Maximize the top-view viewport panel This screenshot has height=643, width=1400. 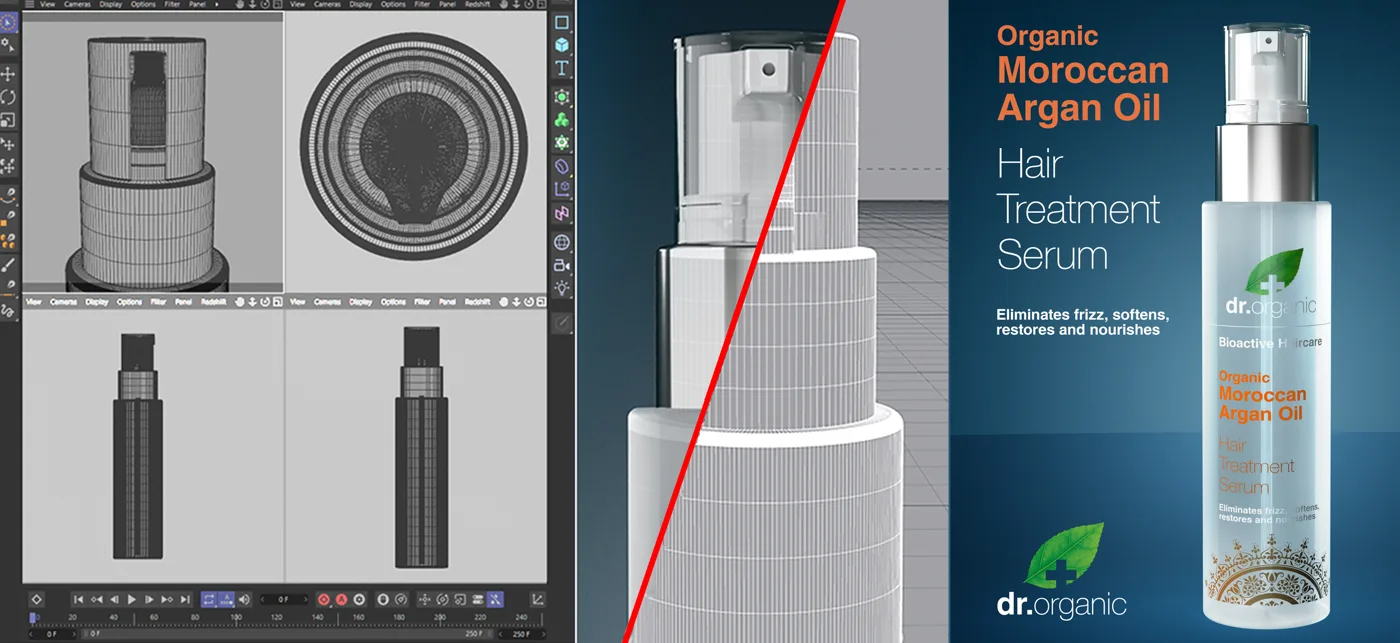(x=542, y=5)
